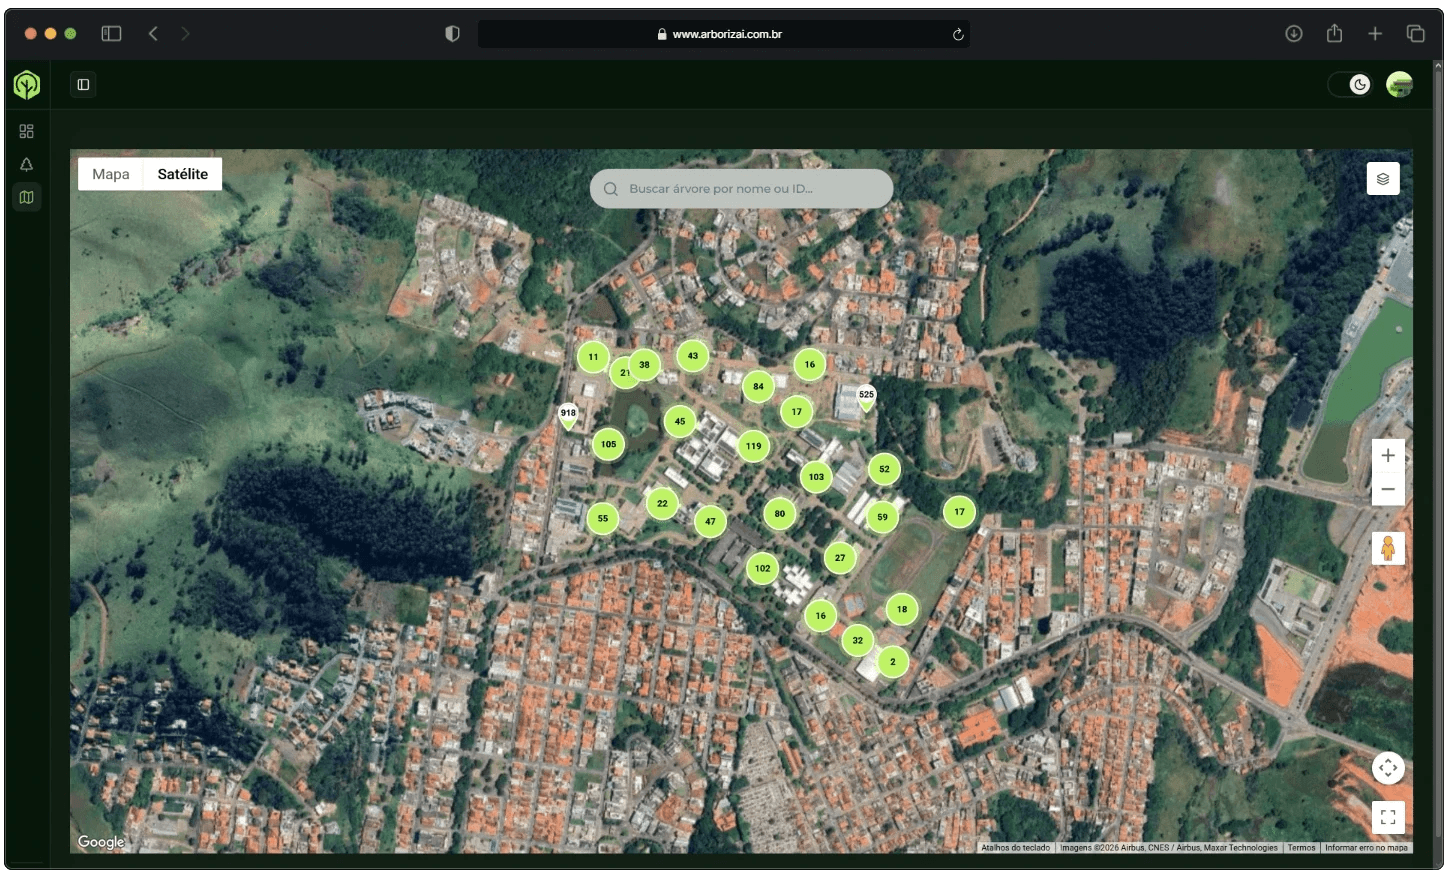The width and height of the screenshot is (1449, 876).
Task: Click the search magnifier icon
Action: (611, 189)
